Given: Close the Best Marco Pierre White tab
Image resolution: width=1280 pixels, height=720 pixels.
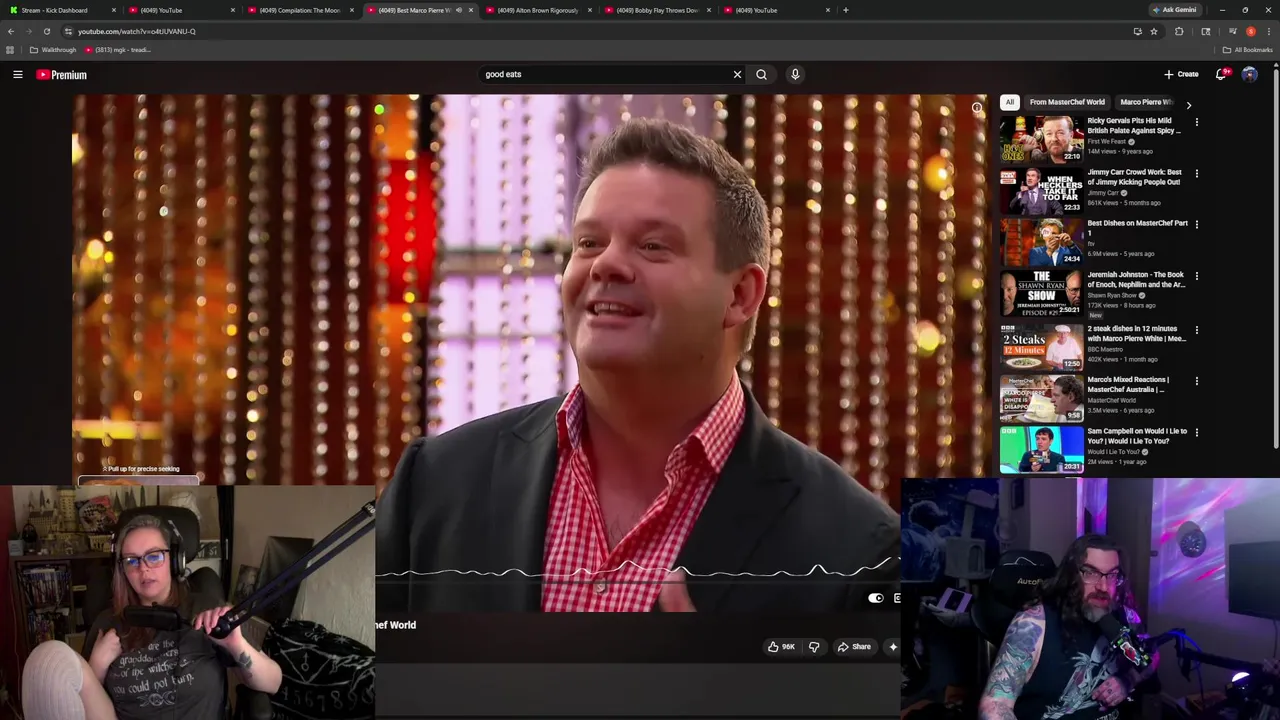Looking at the screenshot, I should click(x=471, y=10).
